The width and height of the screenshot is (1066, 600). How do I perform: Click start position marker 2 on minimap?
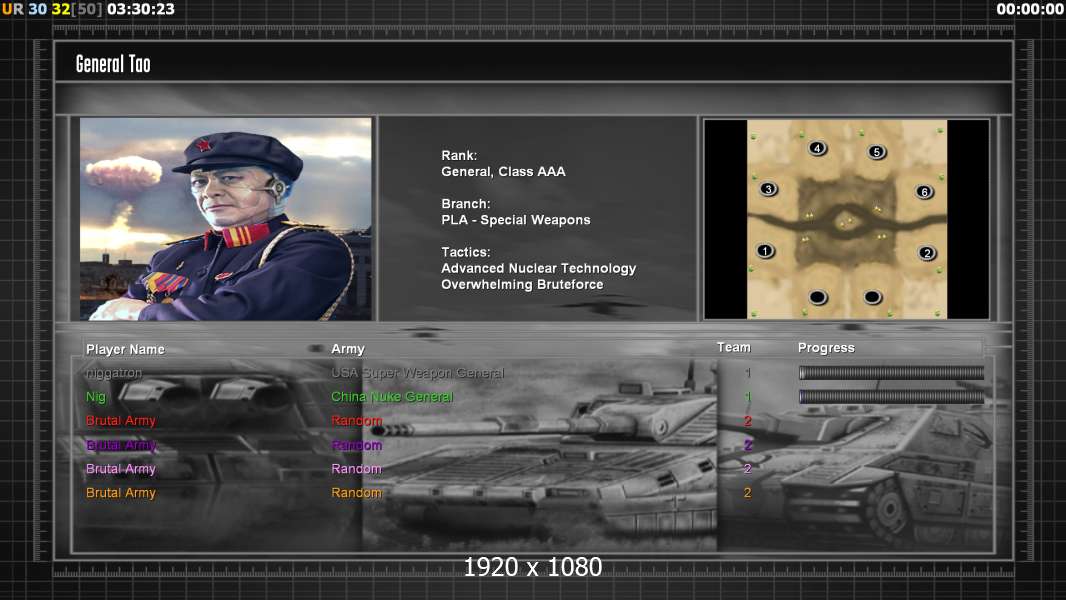[927, 253]
